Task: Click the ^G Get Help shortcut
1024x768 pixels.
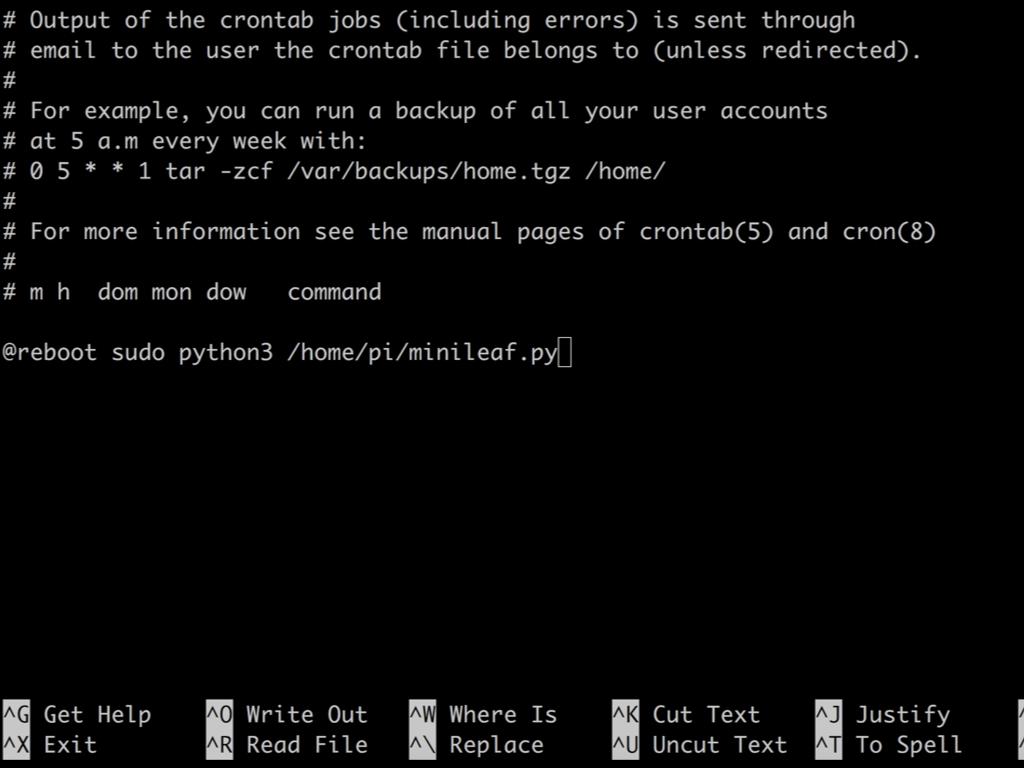Action: (x=77, y=714)
